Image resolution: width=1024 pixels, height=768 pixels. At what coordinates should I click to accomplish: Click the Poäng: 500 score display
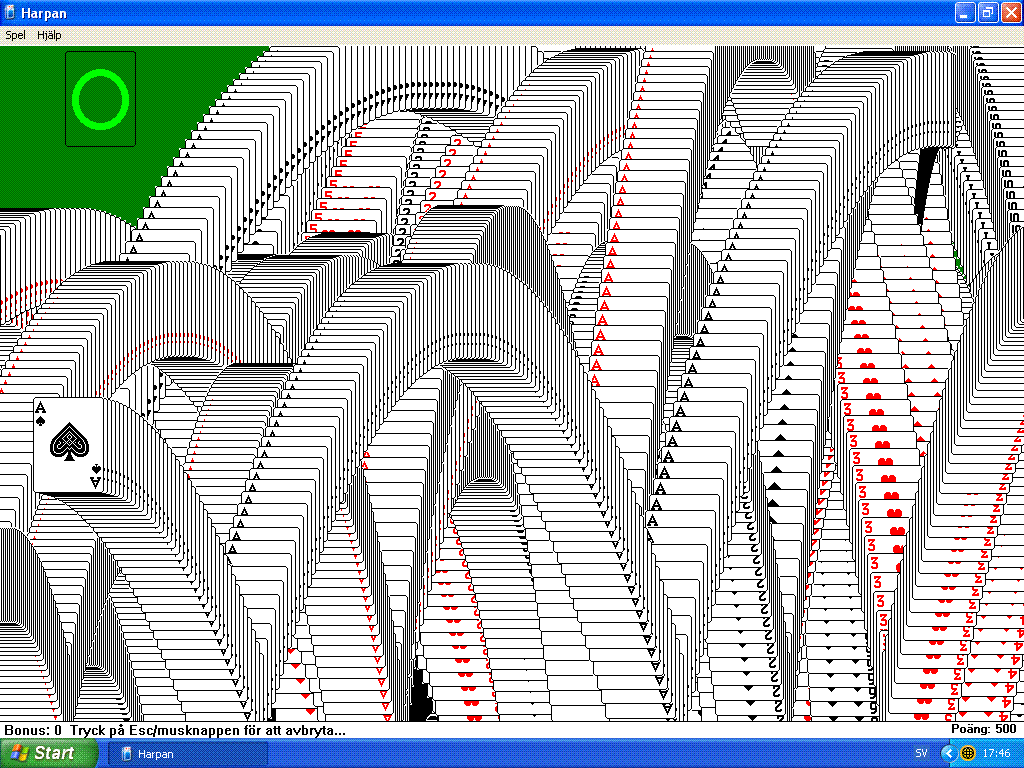(984, 729)
